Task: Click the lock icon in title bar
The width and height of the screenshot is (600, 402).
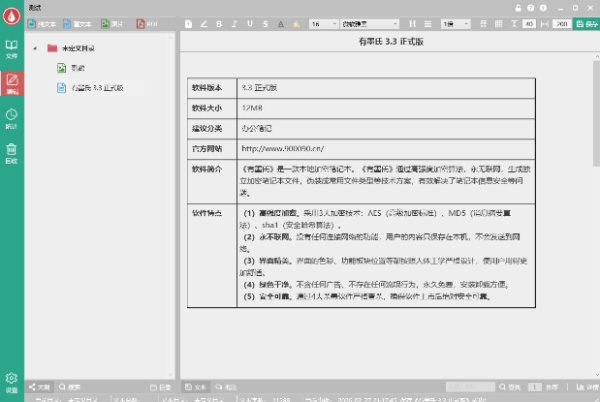Action: click(x=518, y=8)
